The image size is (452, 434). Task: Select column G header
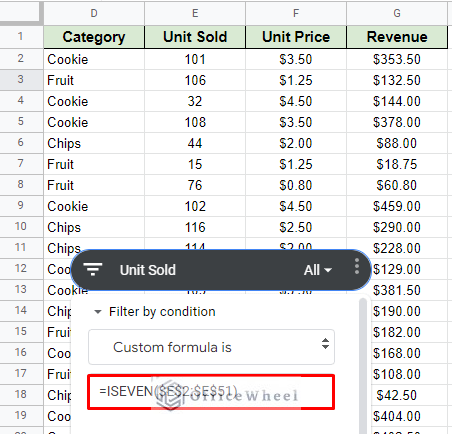click(397, 13)
